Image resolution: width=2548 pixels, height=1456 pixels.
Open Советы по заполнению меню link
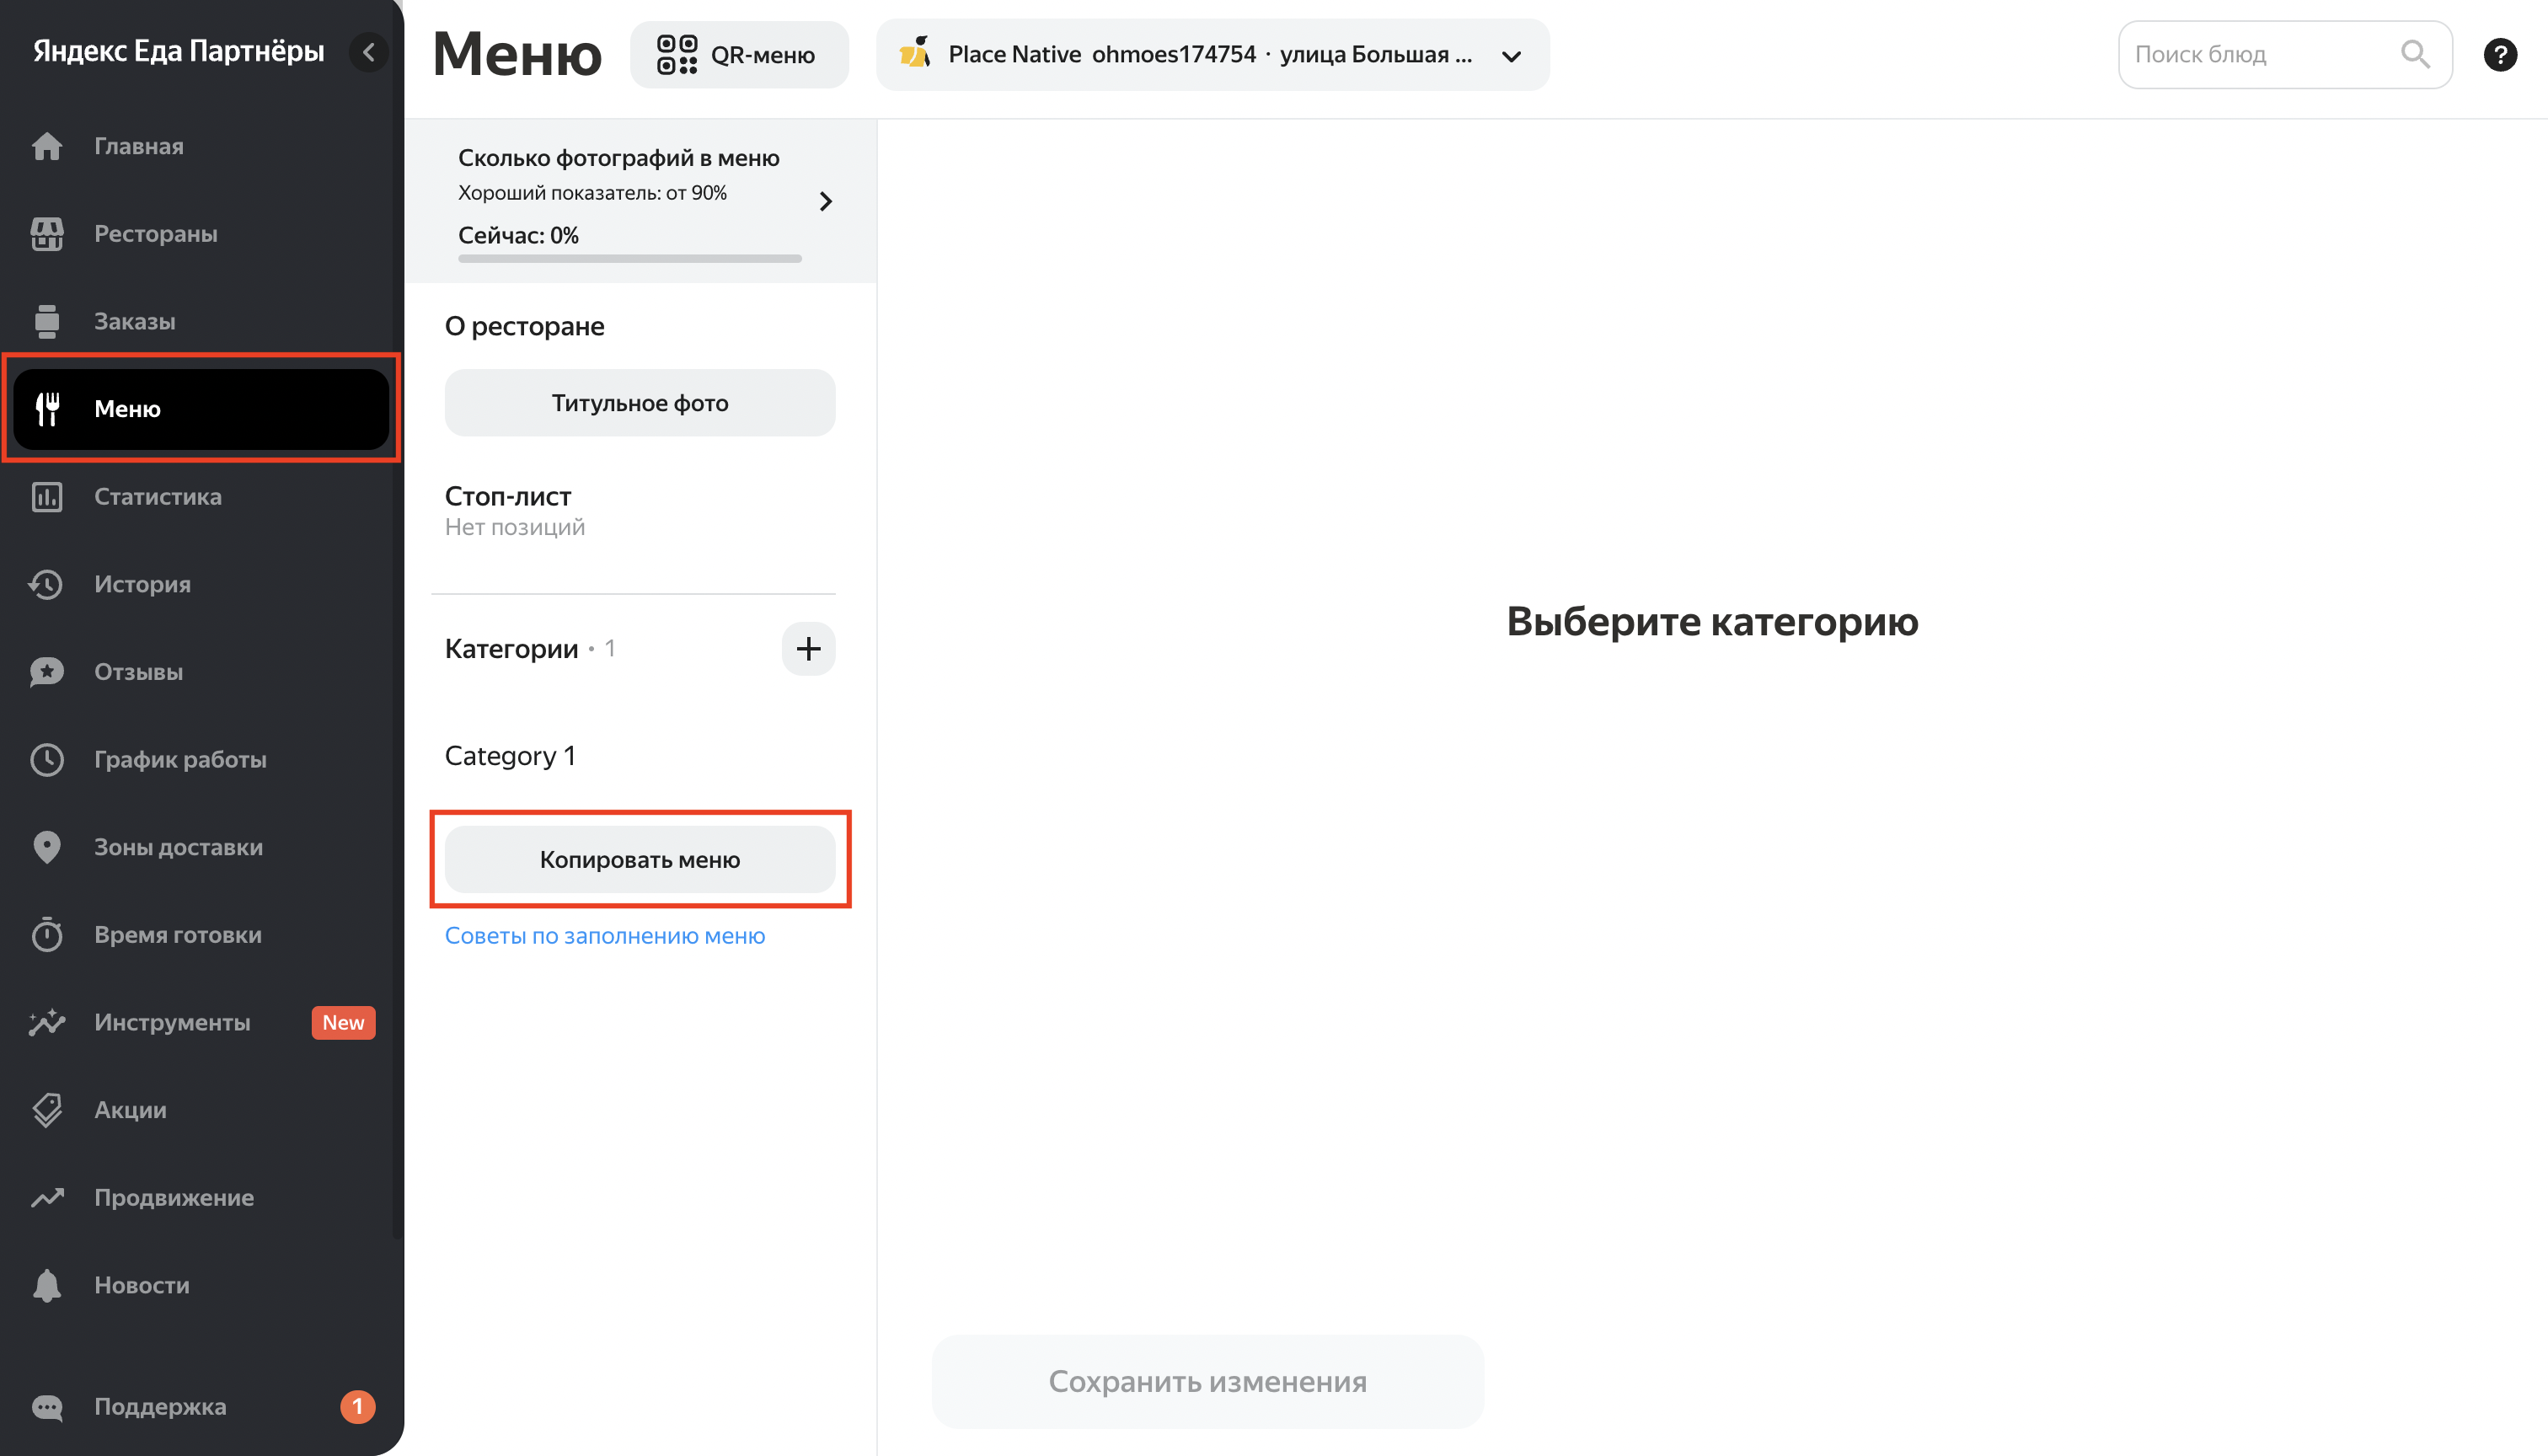605,936
